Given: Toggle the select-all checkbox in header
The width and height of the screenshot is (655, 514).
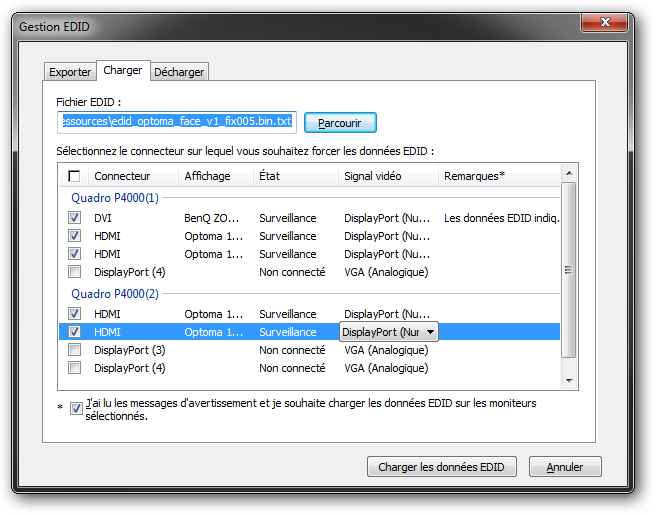Looking at the screenshot, I should pos(75,177).
